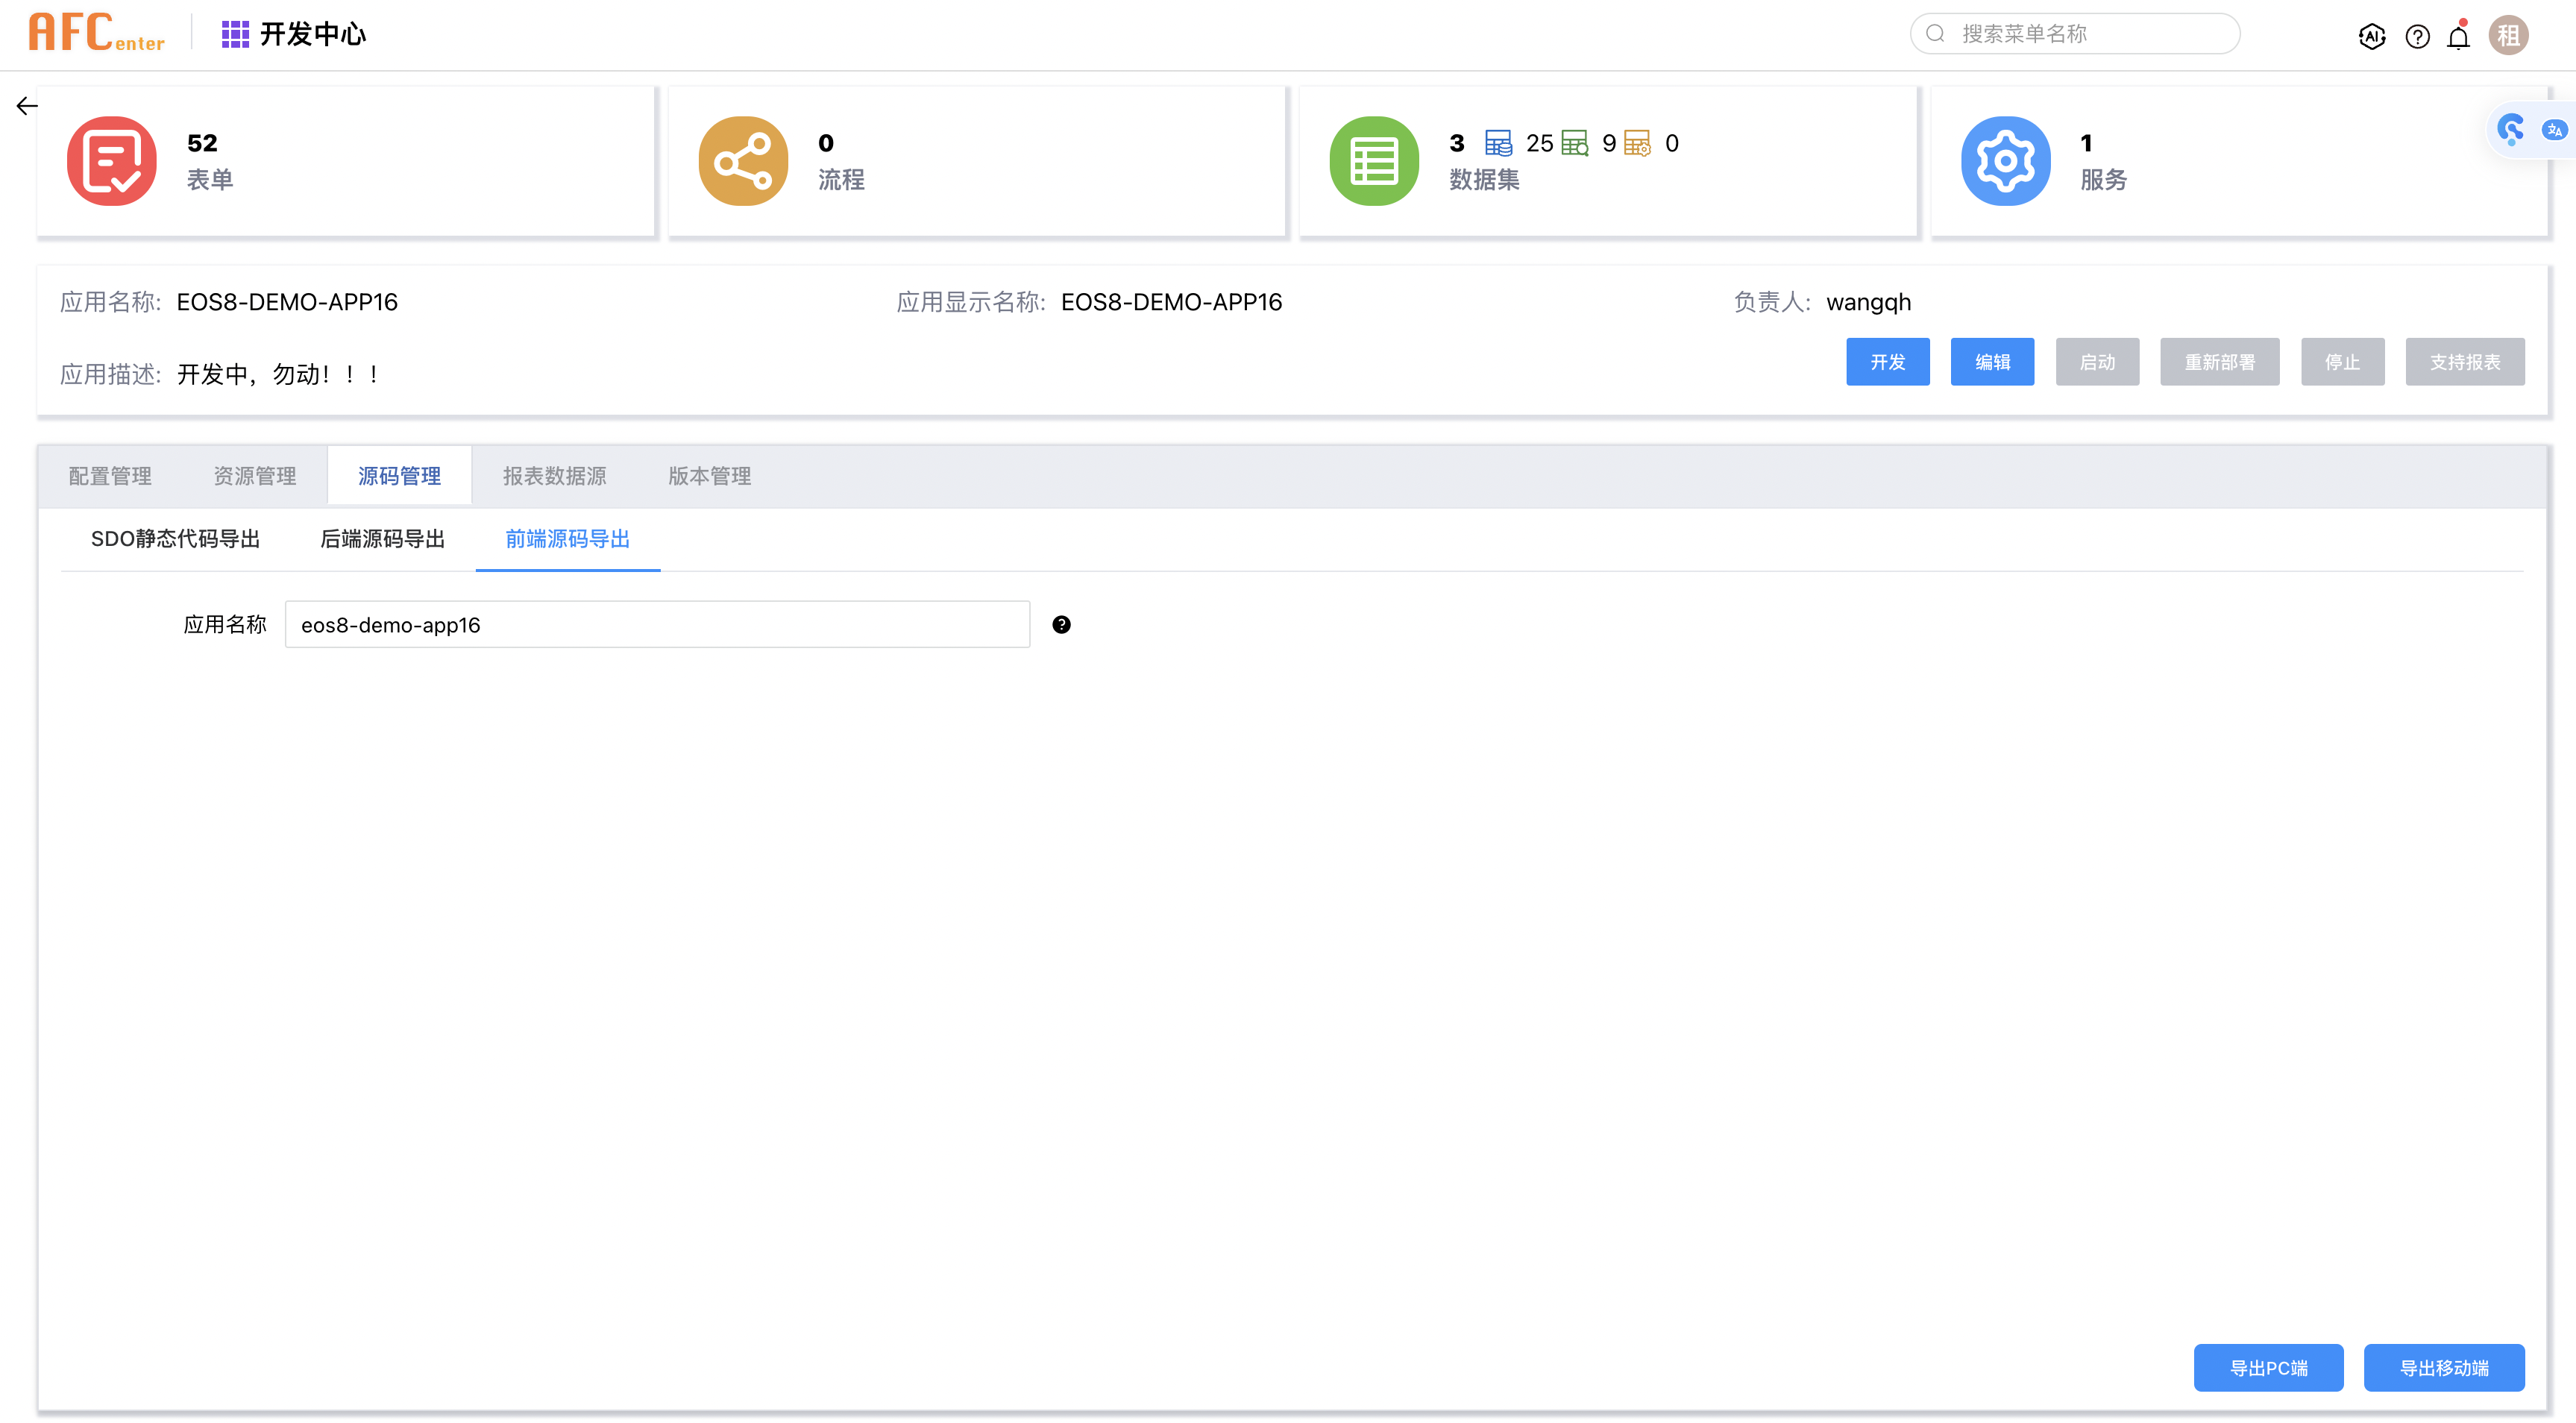Select the SDO静态代码导出 sub-tab
Viewport: 2576px width, 1423px height.
click(x=175, y=539)
